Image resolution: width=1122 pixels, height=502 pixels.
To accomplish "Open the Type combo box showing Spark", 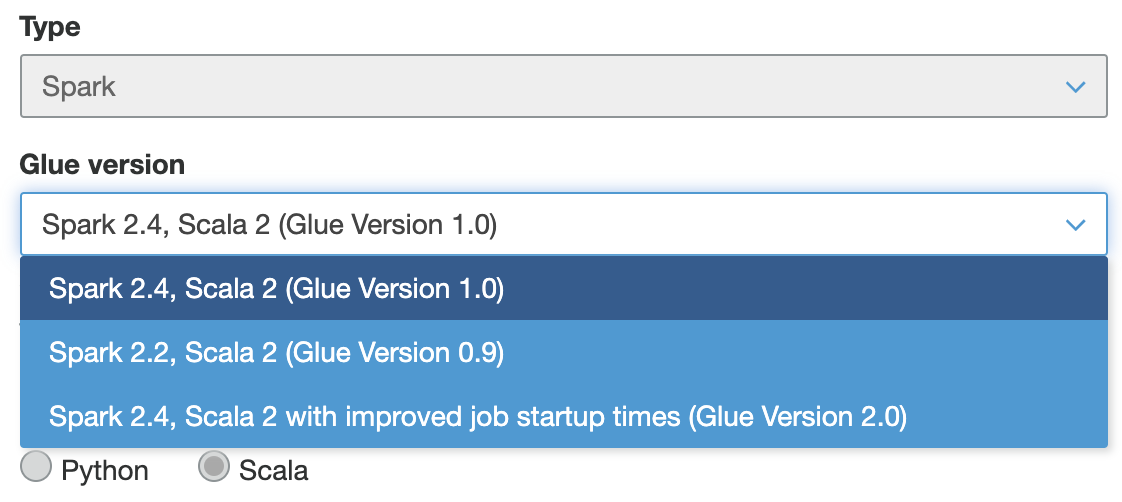I will pos(564,86).
